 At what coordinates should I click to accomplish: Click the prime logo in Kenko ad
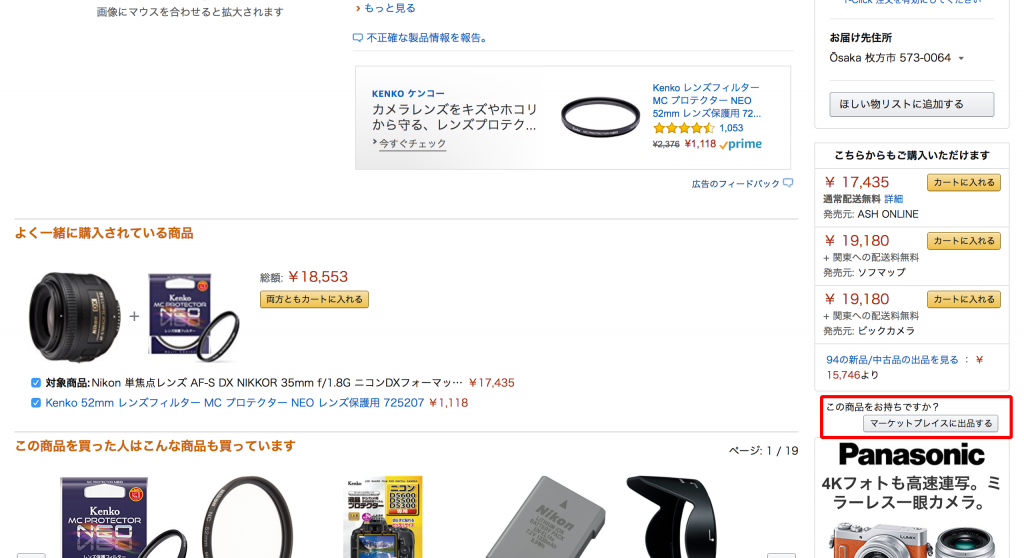(x=741, y=144)
